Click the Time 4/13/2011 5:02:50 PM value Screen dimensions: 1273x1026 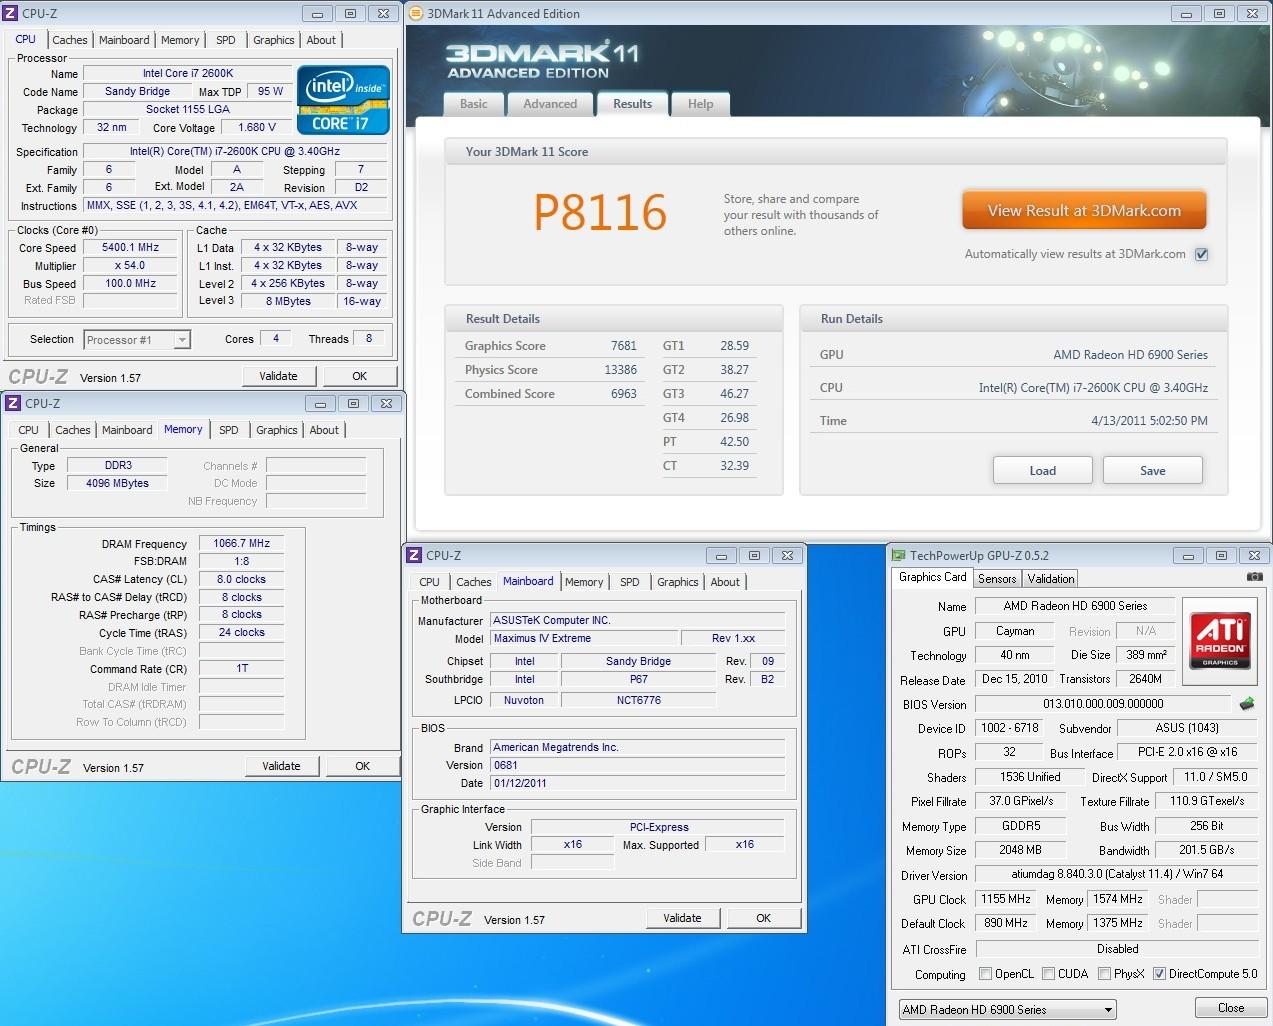[1149, 421]
